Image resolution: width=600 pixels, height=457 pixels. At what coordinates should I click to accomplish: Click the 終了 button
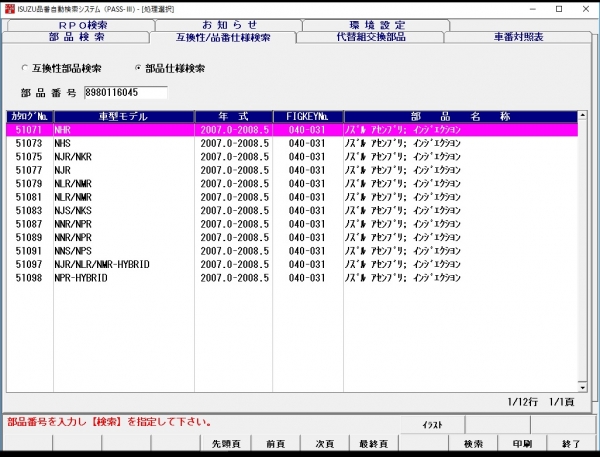tap(571, 444)
